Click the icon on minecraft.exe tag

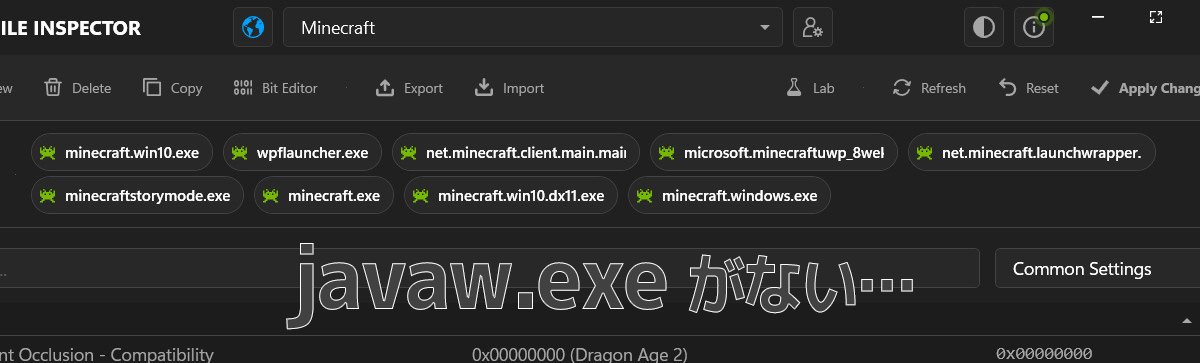pyautogui.click(x=270, y=195)
